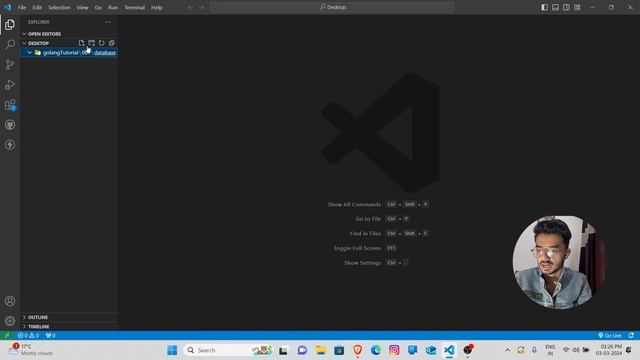Click Go Live button in status bar
The width and height of the screenshot is (640, 360).
610,335
